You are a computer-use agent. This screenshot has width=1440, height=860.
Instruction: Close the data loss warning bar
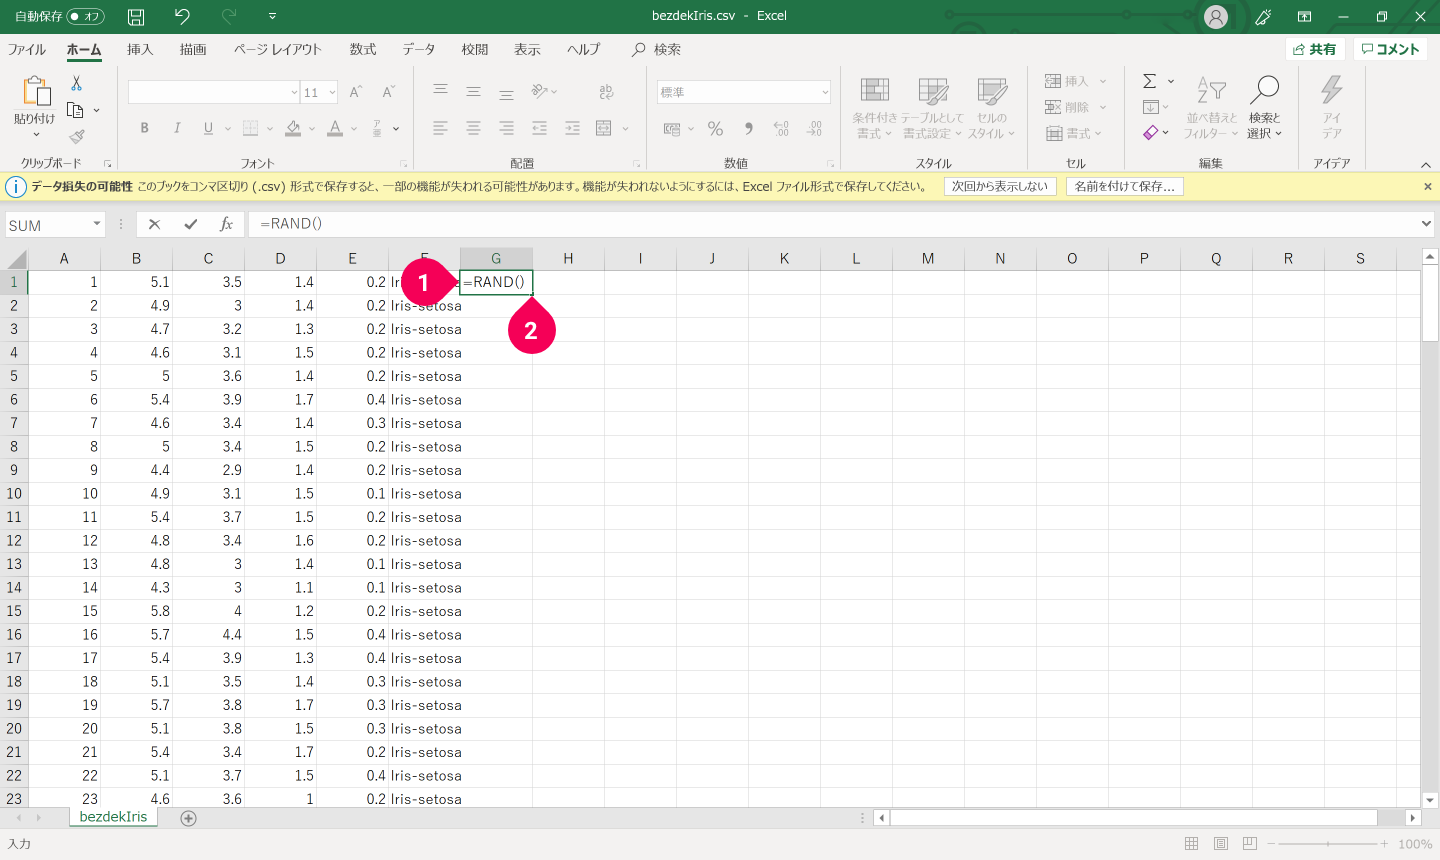click(x=1428, y=187)
